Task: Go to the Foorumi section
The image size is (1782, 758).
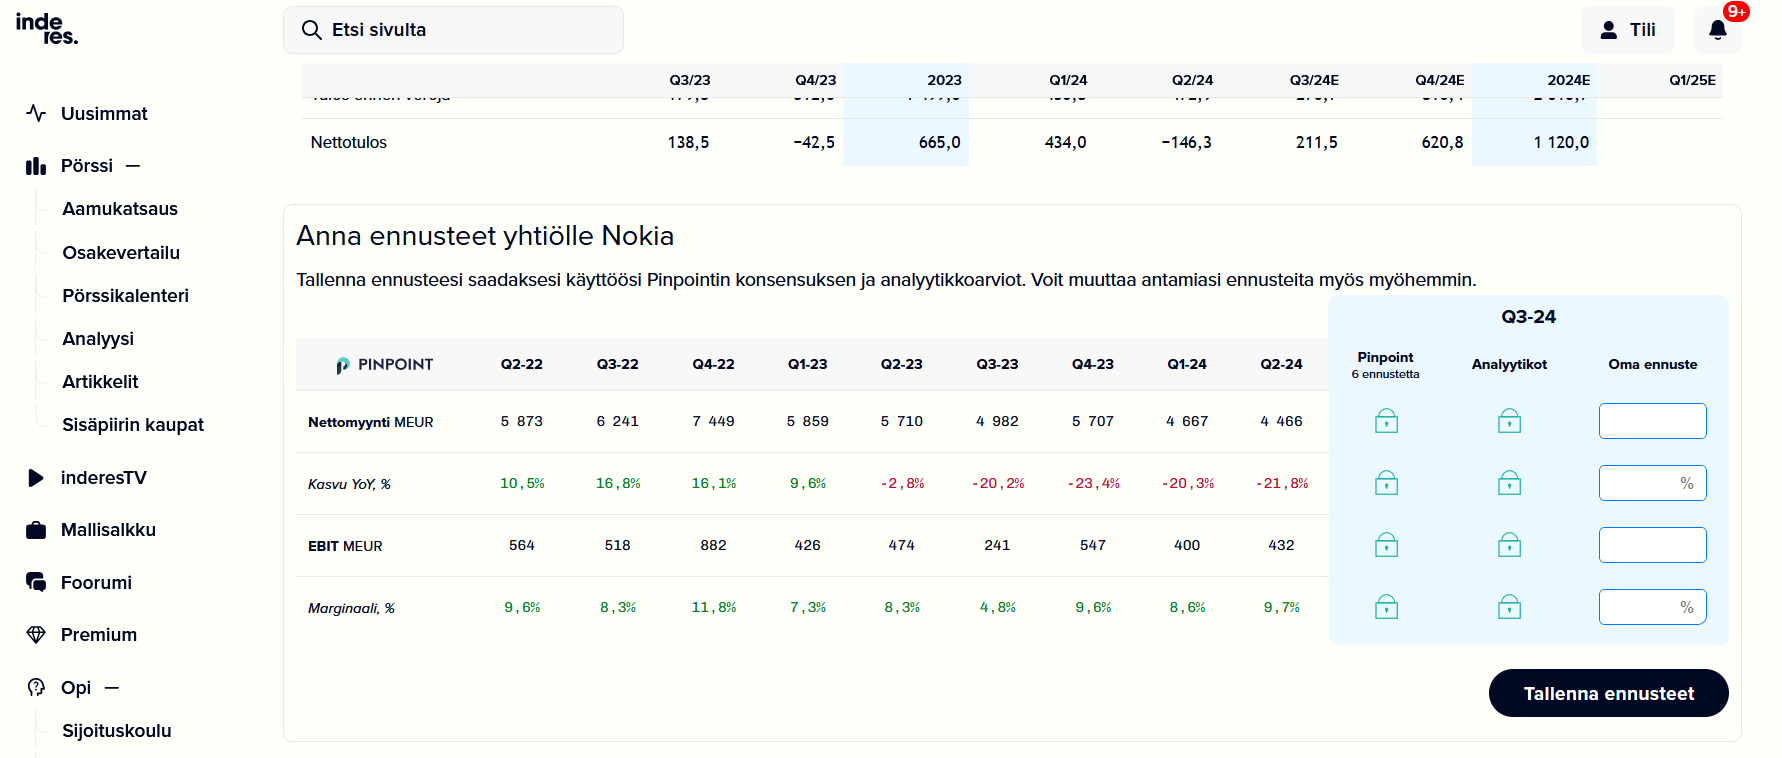Action: click(96, 583)
